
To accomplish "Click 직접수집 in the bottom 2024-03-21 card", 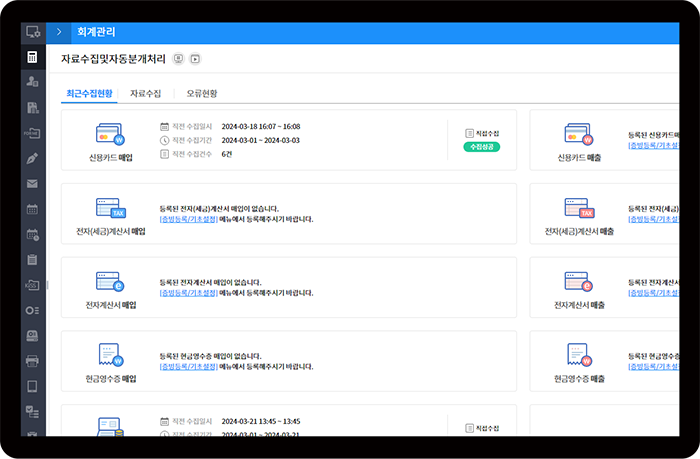I will click(x=482, y=428).
